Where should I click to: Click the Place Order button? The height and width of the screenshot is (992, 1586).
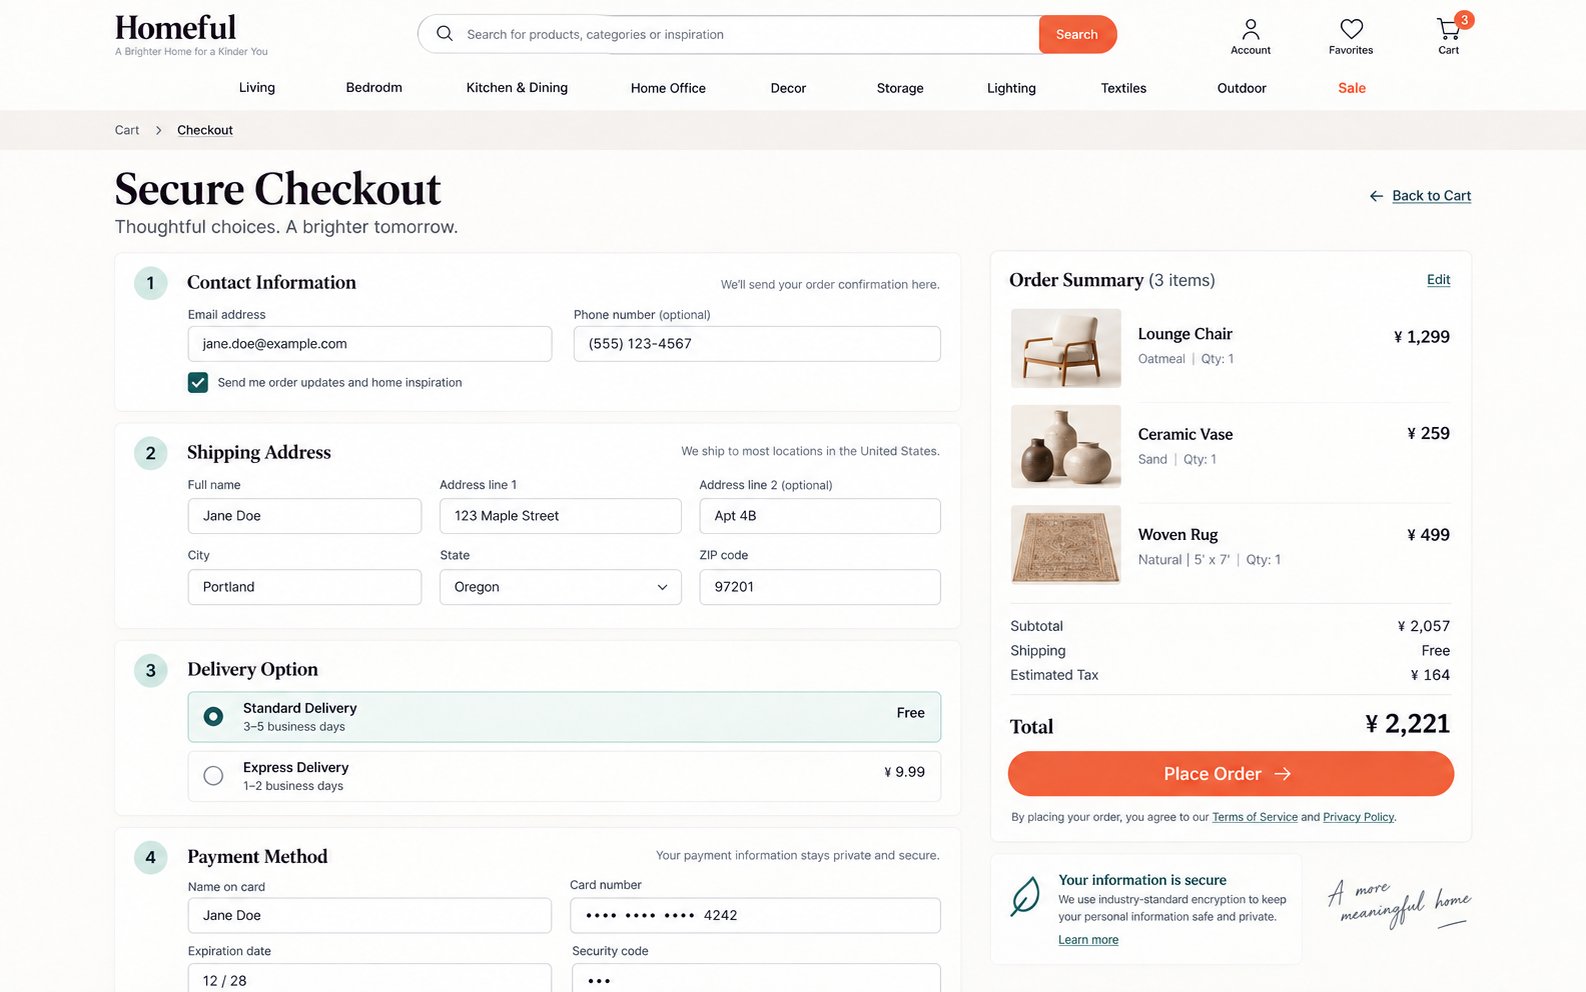[x=1230, y=774]
